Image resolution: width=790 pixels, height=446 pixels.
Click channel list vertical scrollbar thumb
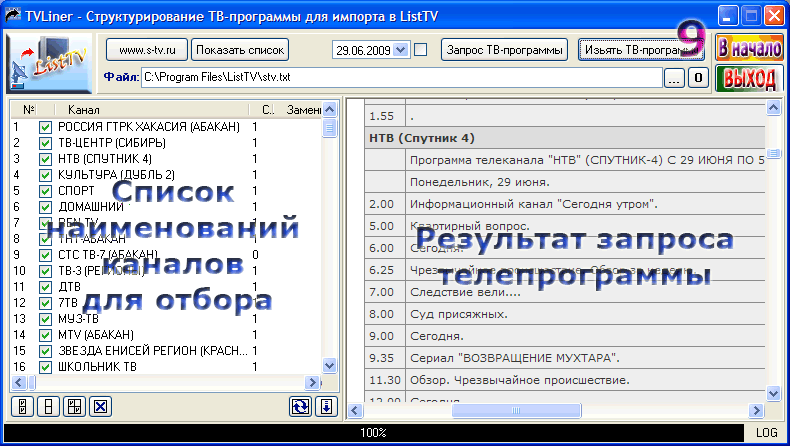point(330,128)
